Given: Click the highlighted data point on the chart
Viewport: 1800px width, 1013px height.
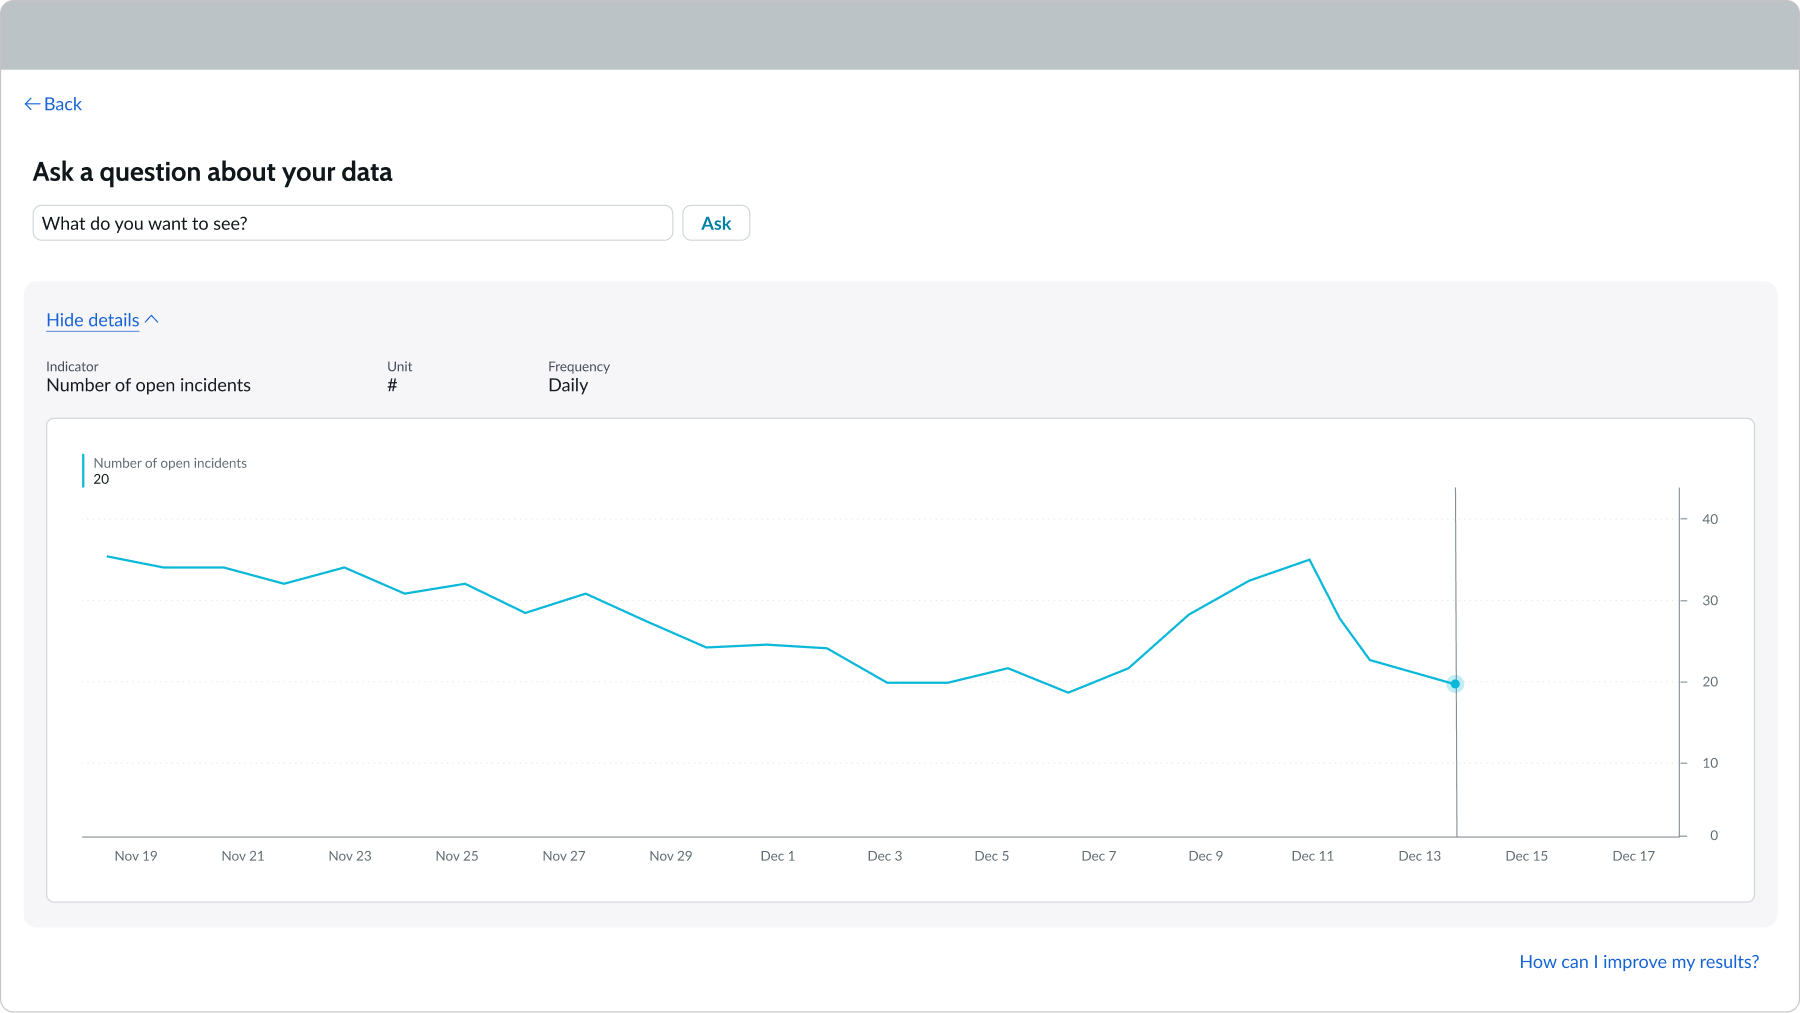Looking at the screenshot, I should pyautogui.click(x=1455, y=684).
